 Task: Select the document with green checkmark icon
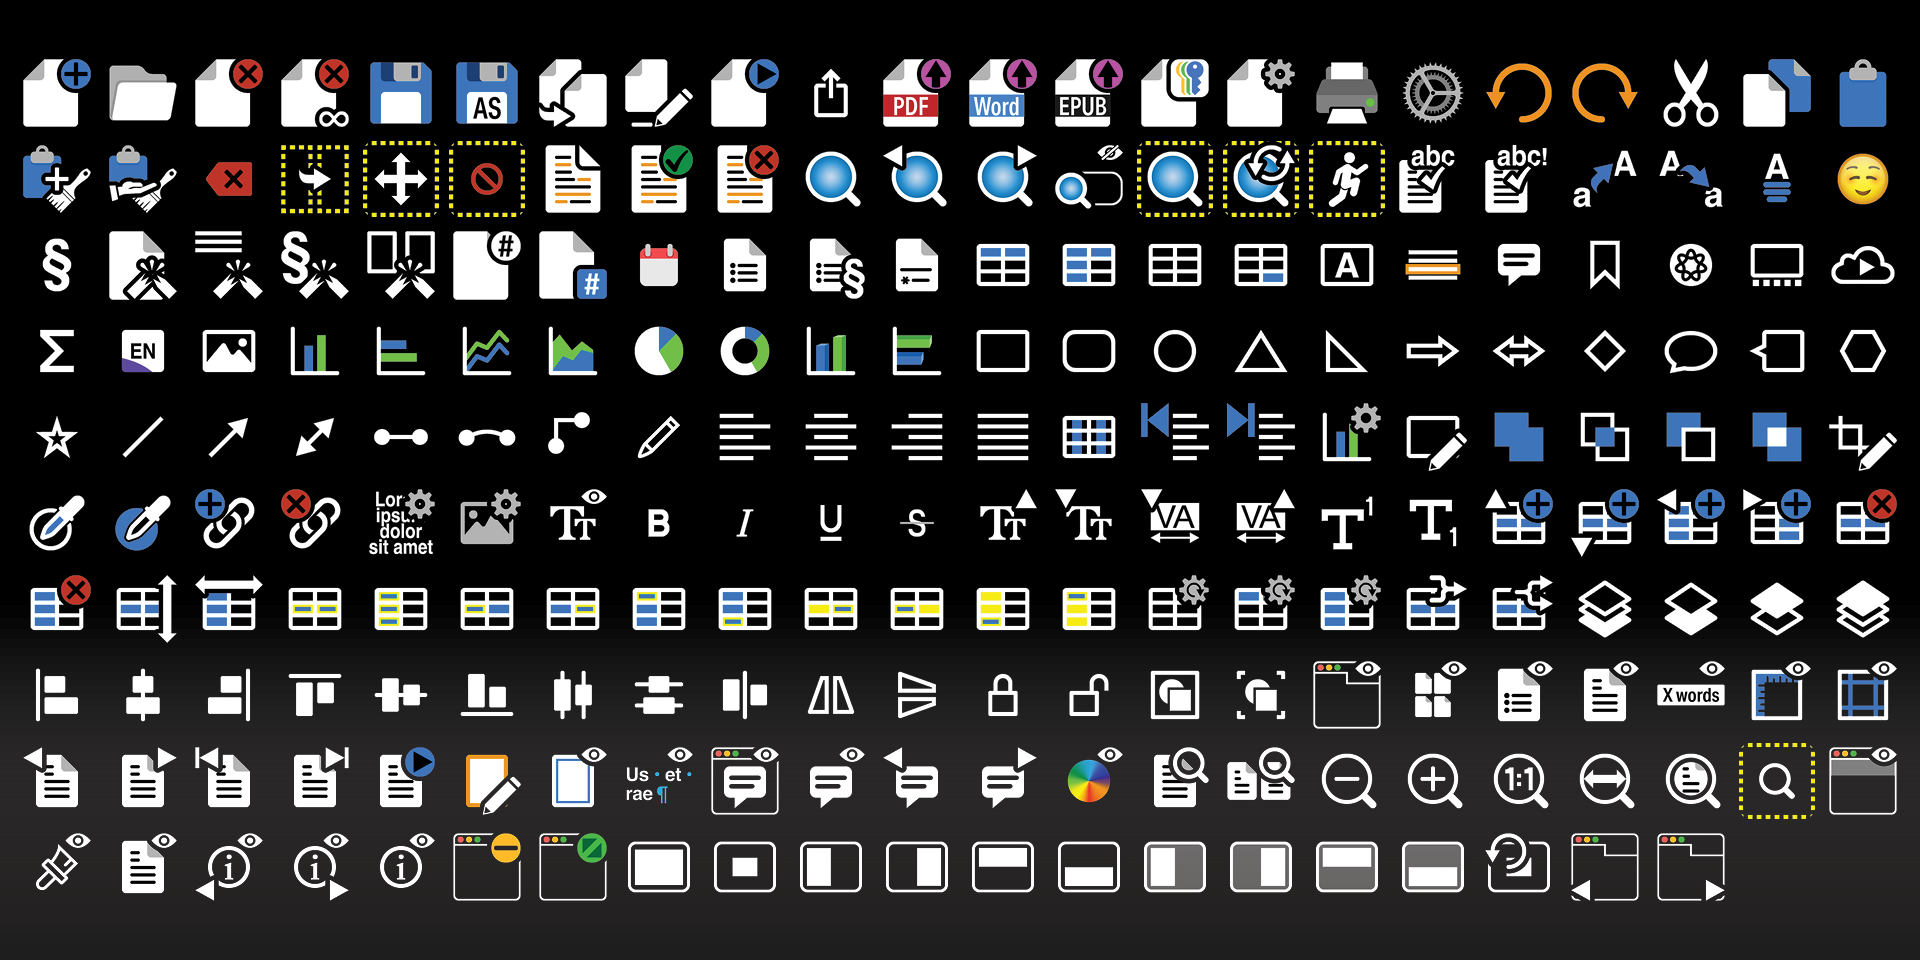pyautogui.click(x=661, y=179)
